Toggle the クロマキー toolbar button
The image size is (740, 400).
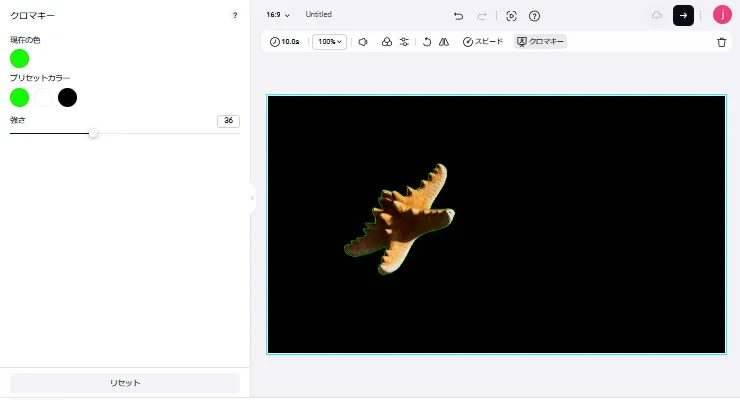tap(540, 42)
